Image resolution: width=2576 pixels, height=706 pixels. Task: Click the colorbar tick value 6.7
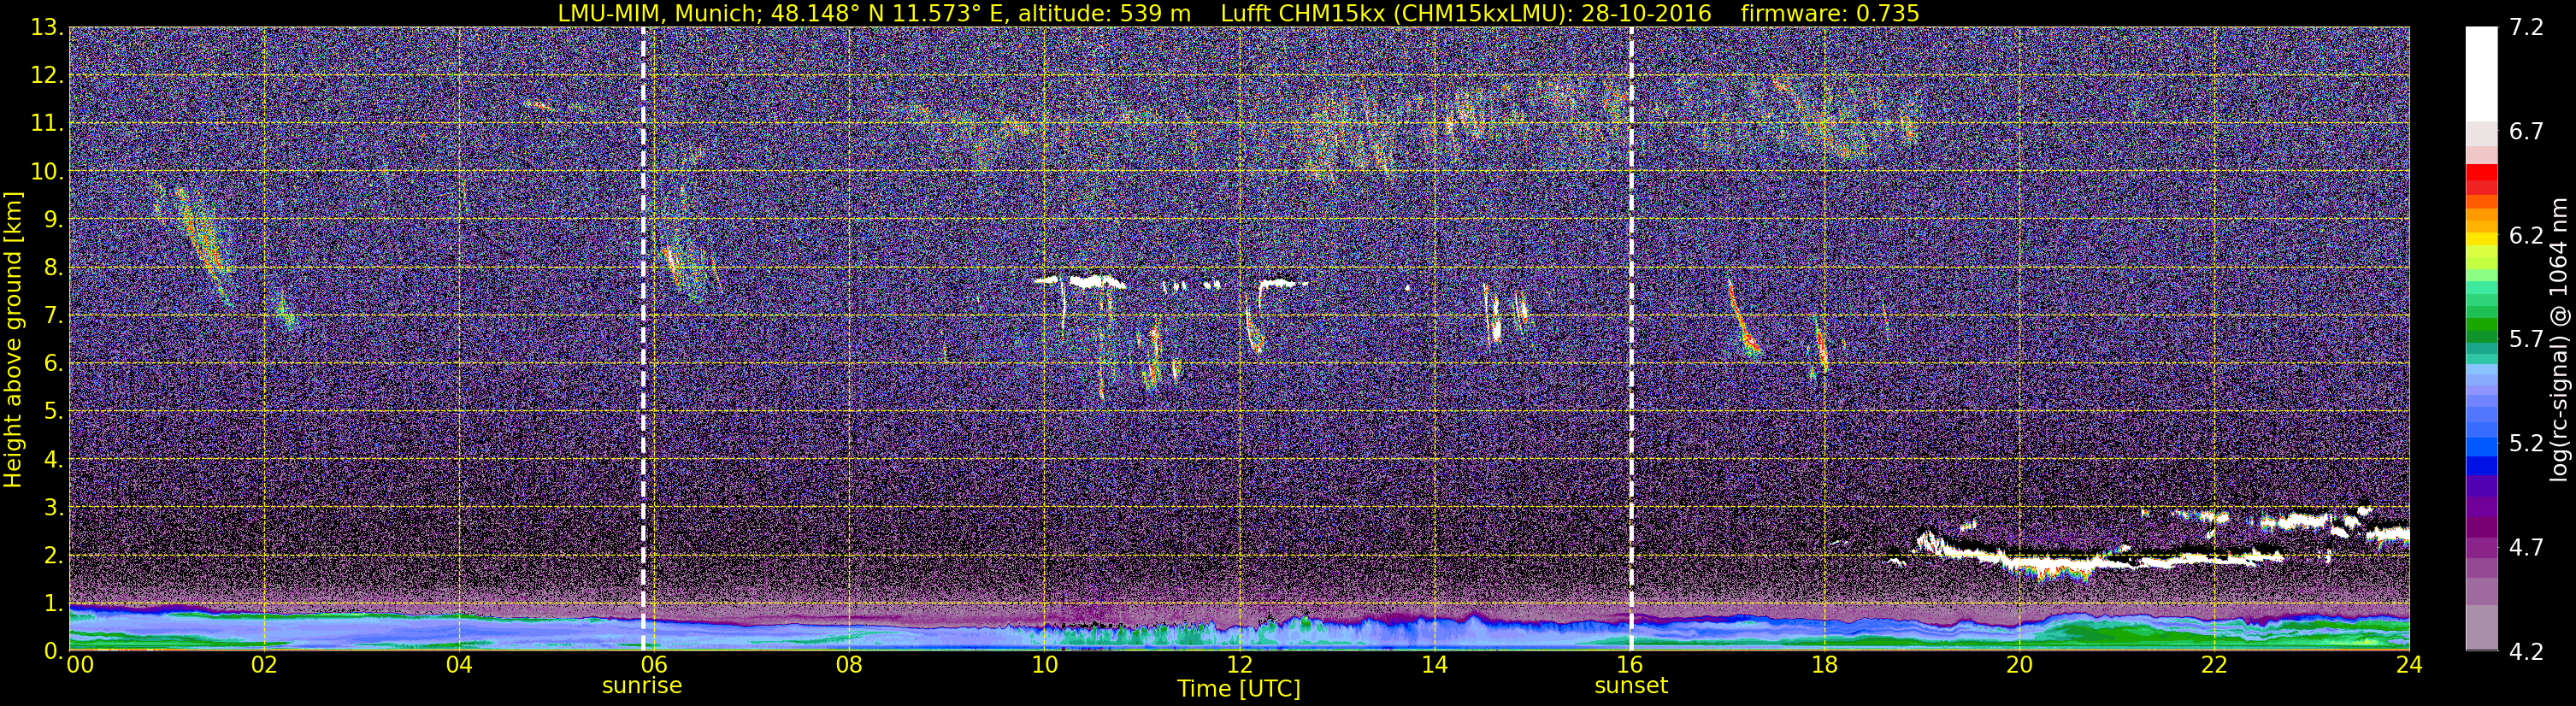2526,132
